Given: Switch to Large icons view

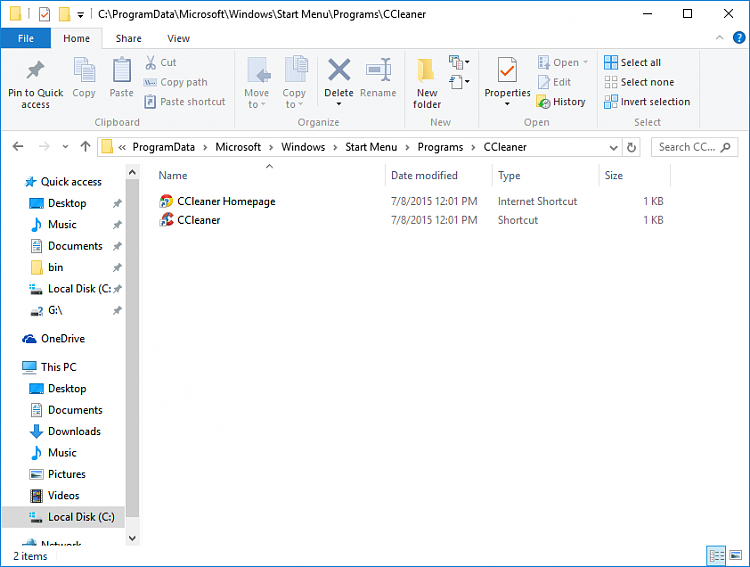Looking at the screenshot, I should click(736, 556).
